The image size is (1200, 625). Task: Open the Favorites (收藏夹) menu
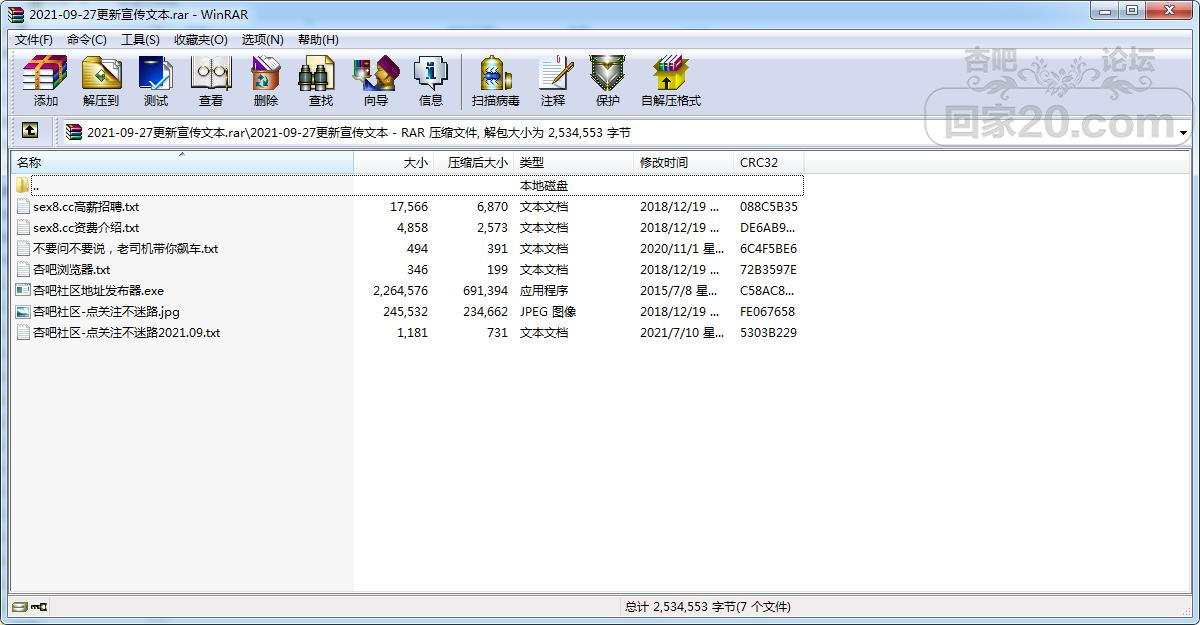coord(201,40)
